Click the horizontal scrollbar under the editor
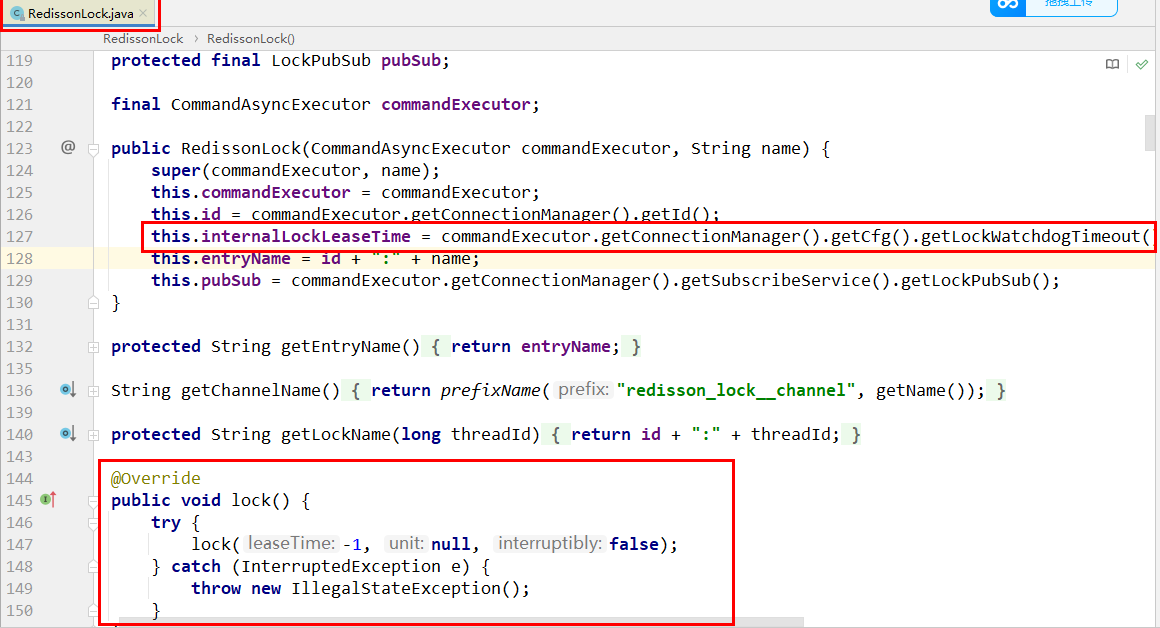This screenshot has height=628, width=1160. 461,622
